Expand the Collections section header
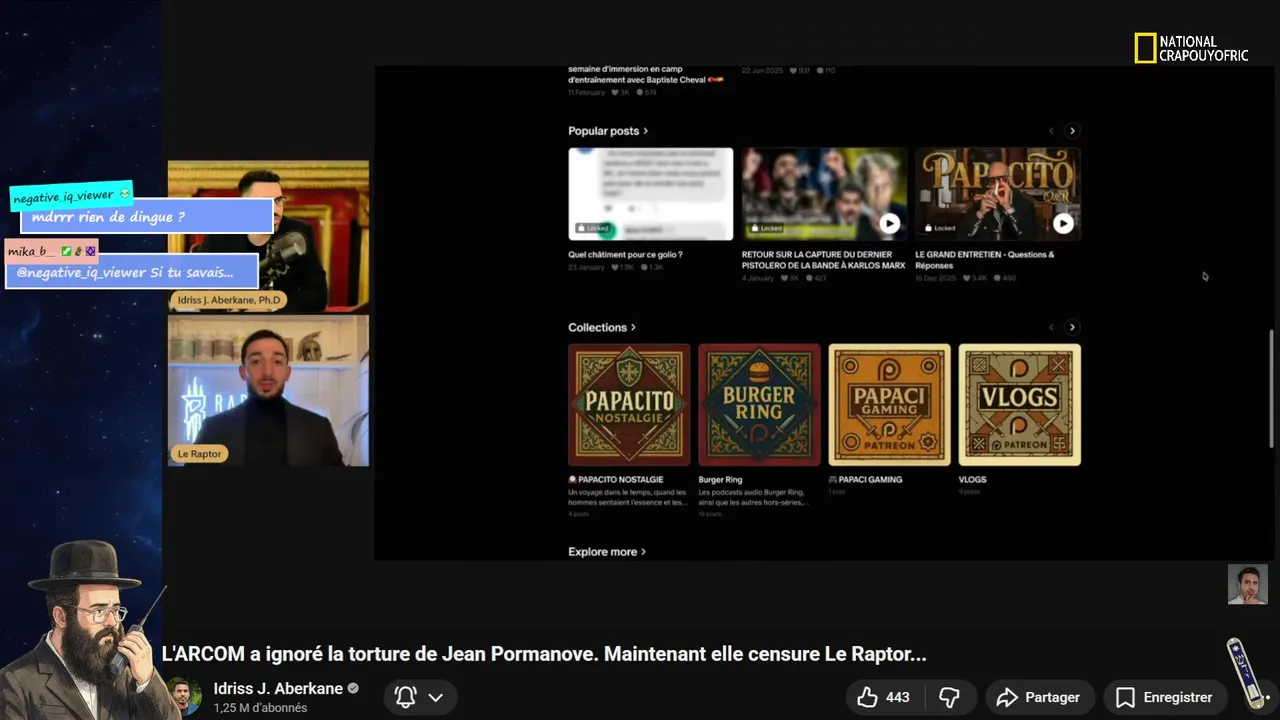Viewport: 1280px width, 720px height. (x=602, y=327)
